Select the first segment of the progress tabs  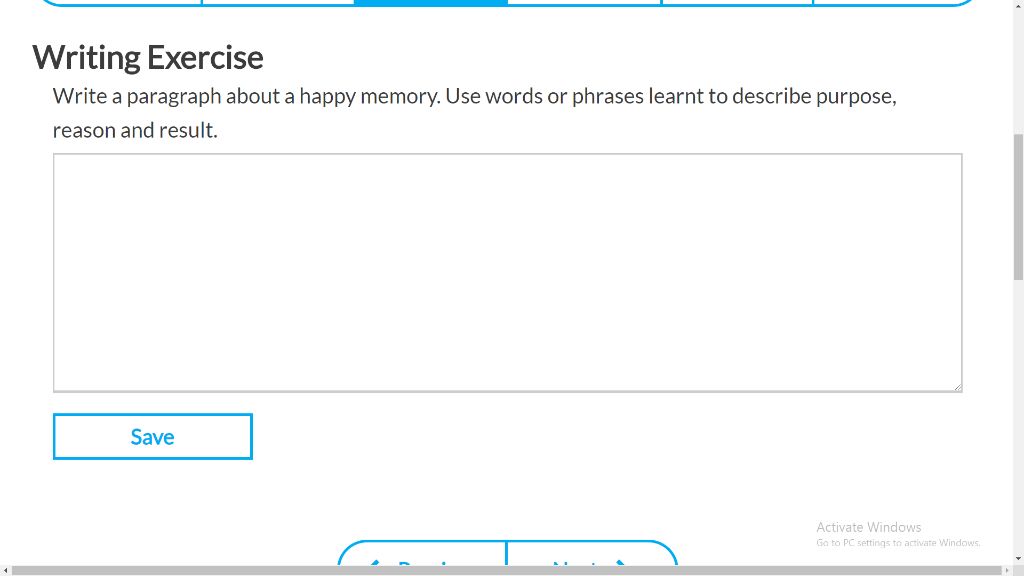121,3
